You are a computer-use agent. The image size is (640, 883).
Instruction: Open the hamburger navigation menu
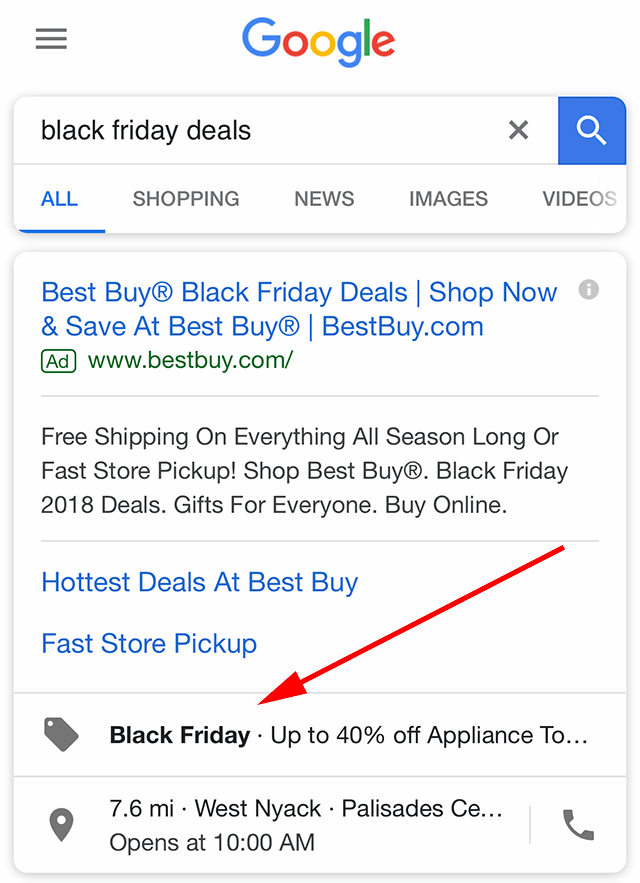point(50,39)
